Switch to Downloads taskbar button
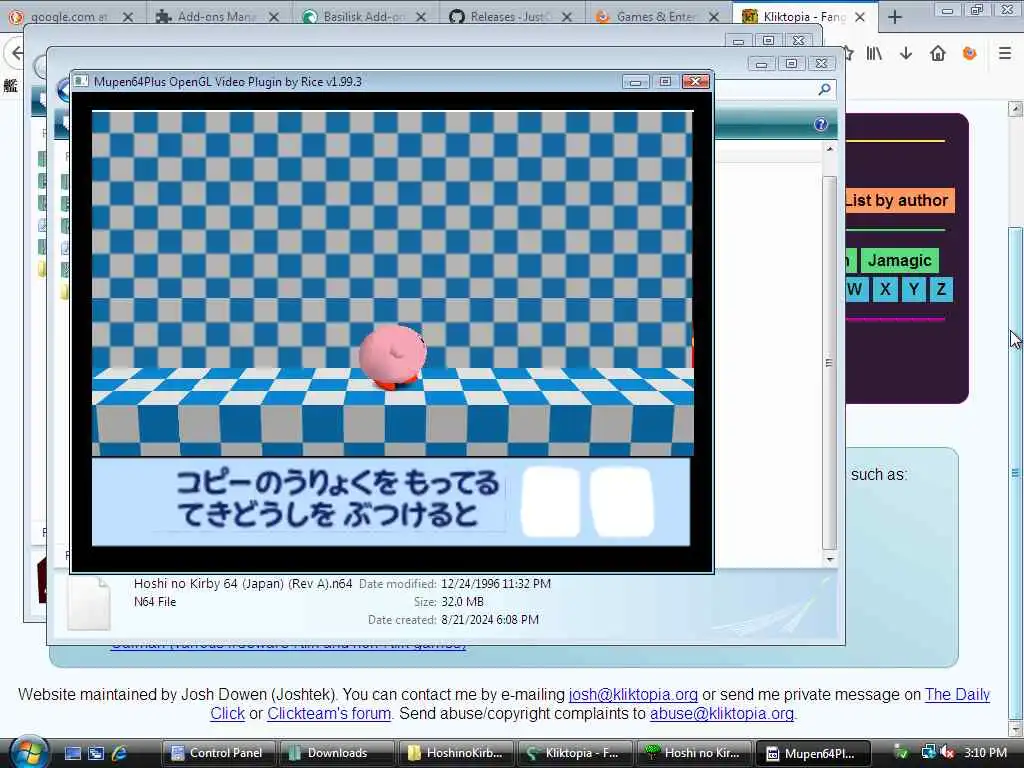 [x=337, y=753]
